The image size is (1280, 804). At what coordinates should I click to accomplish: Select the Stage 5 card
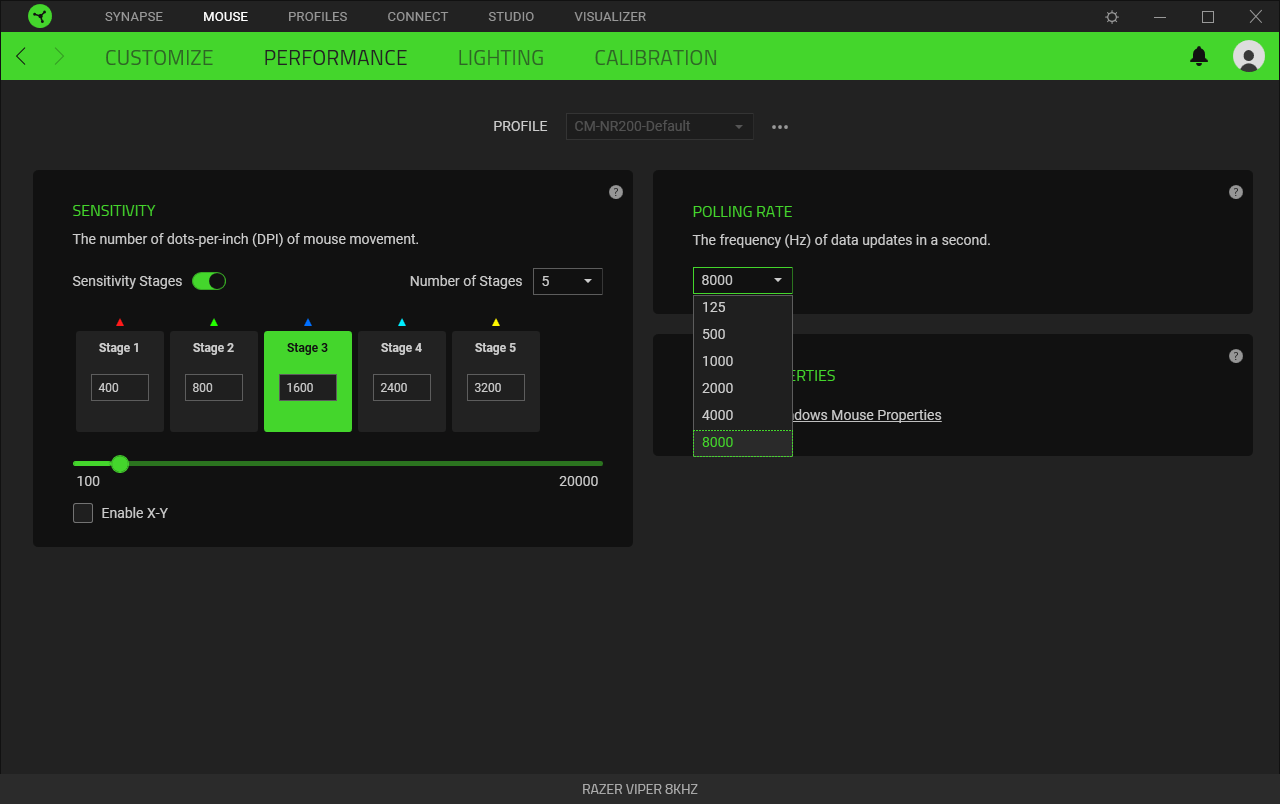[496, 381]
